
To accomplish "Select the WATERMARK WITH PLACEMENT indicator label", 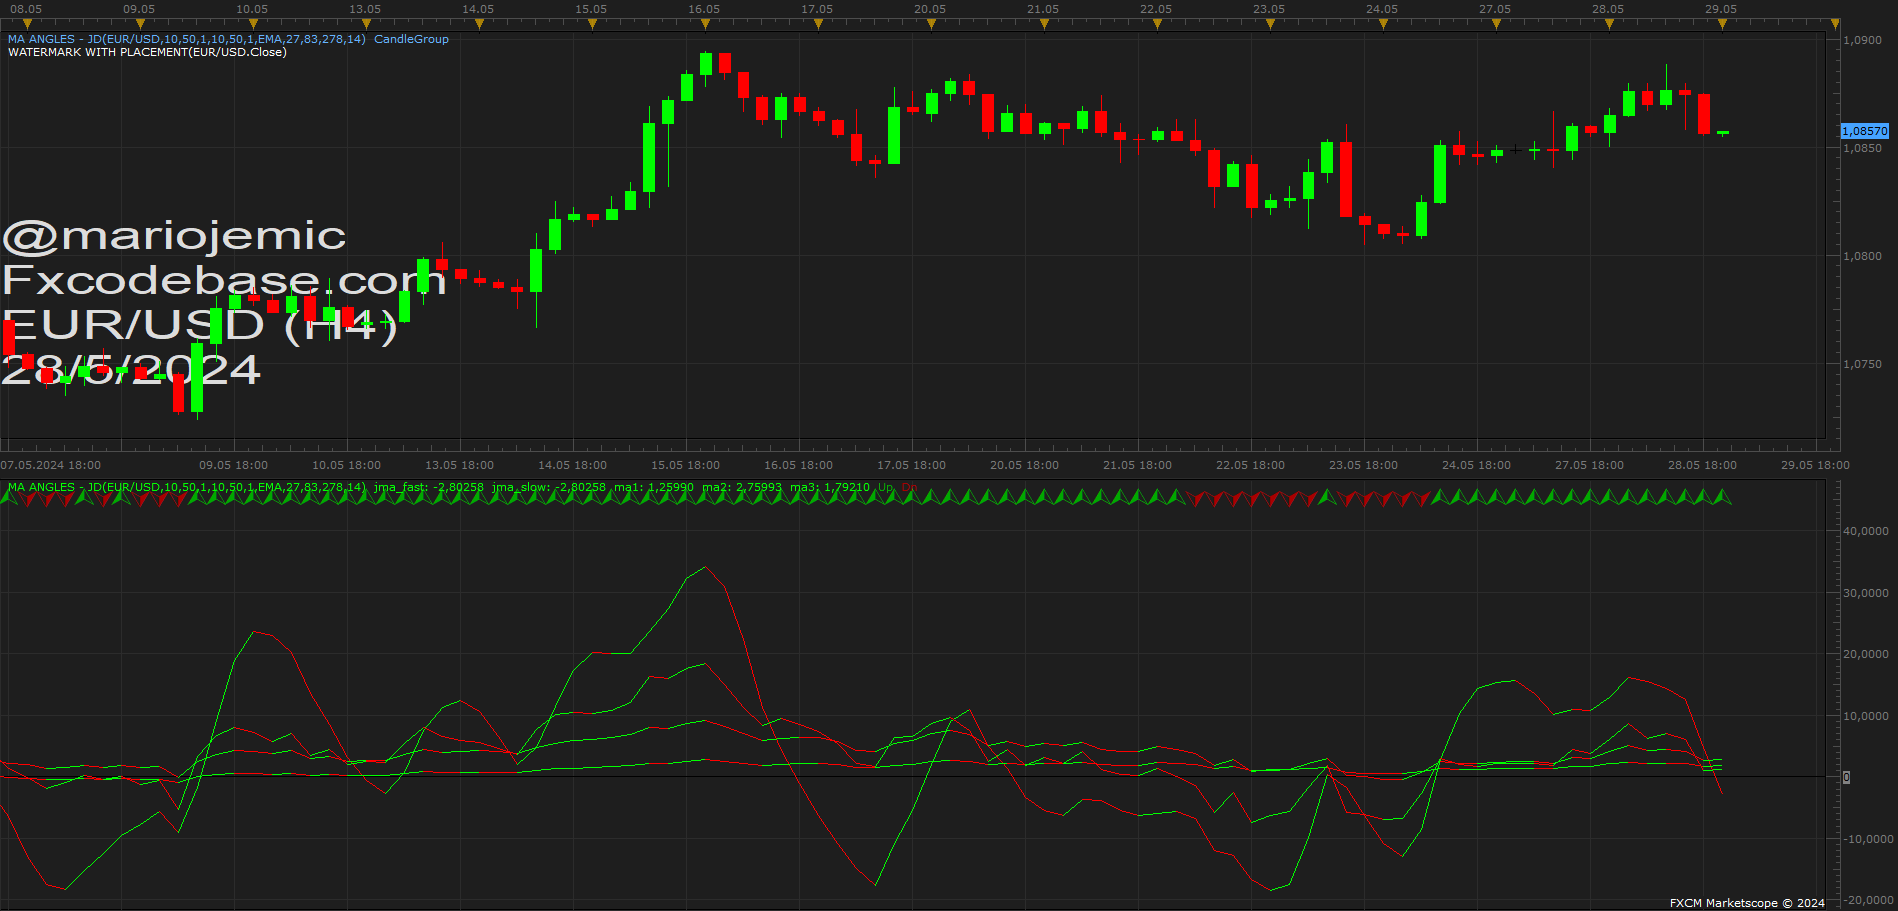I will tap(147, 52).
